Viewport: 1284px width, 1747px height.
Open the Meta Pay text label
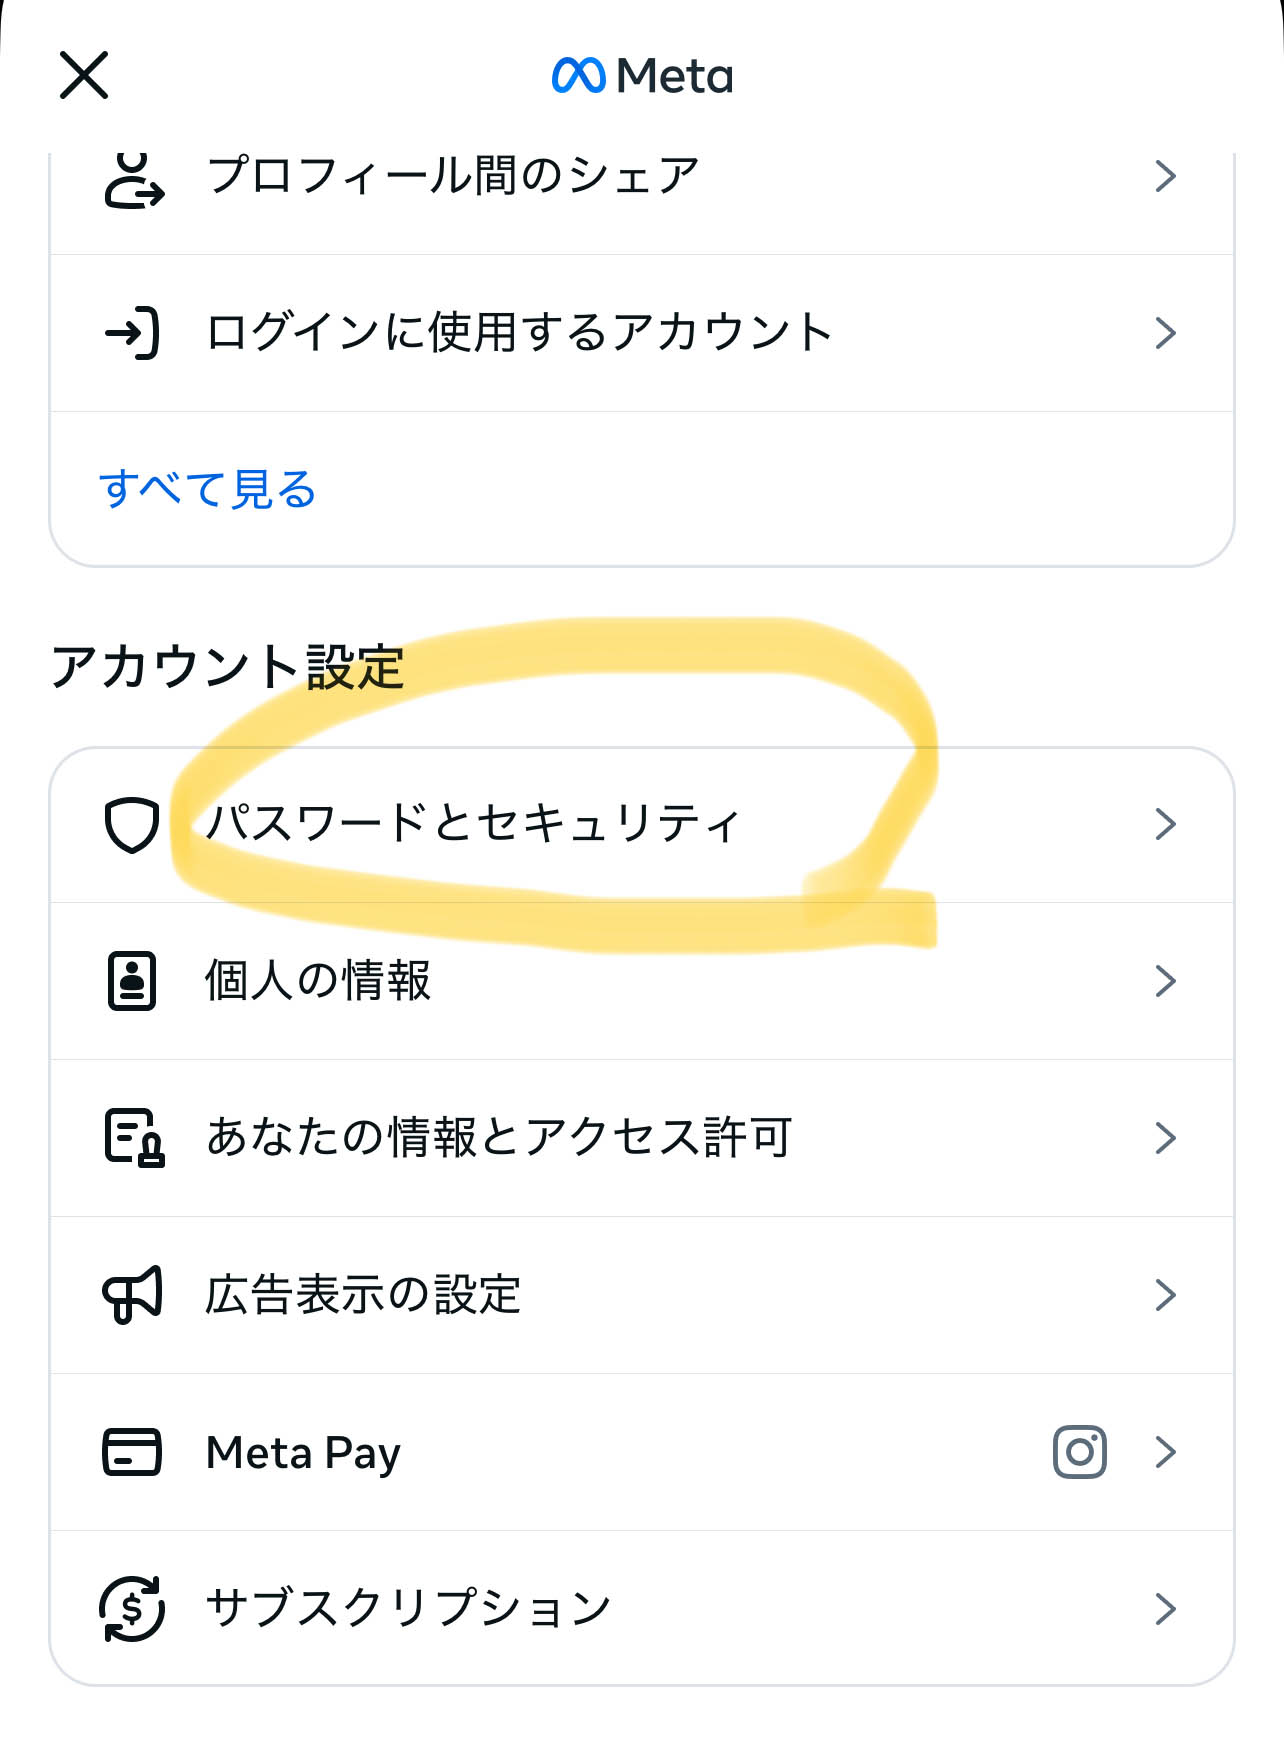click(x=303, y=1454)
